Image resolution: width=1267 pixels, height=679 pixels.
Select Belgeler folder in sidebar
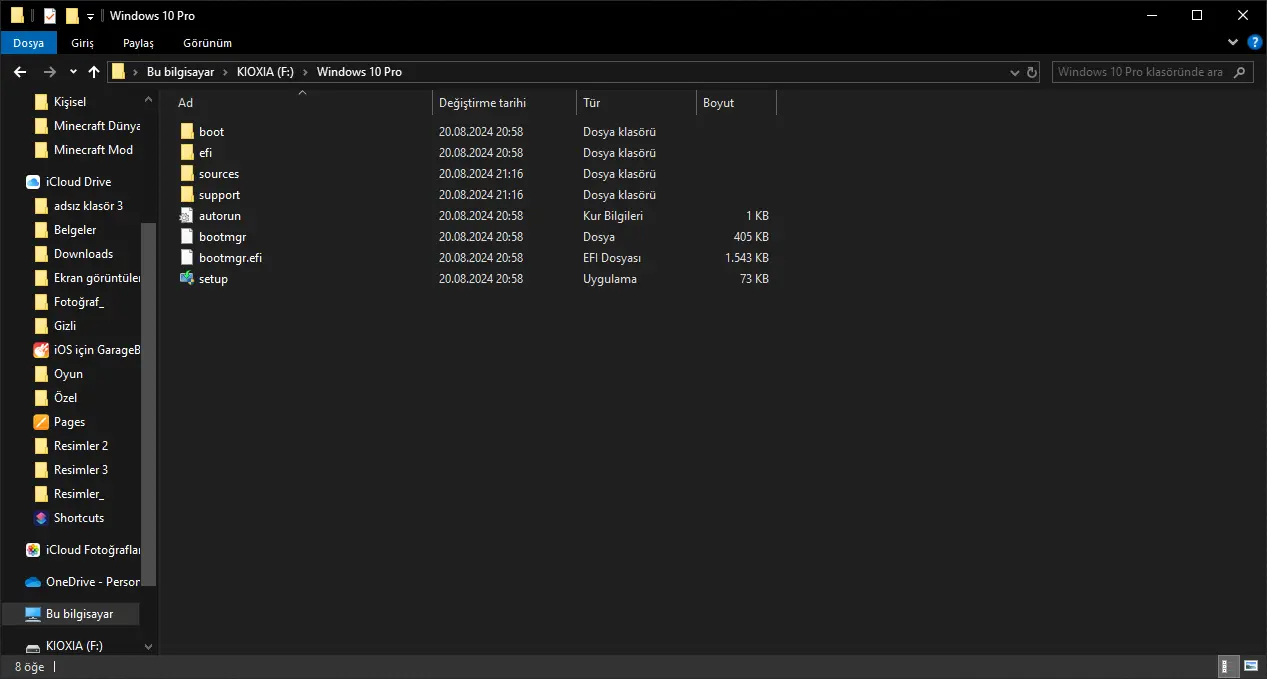click(75, 230)
